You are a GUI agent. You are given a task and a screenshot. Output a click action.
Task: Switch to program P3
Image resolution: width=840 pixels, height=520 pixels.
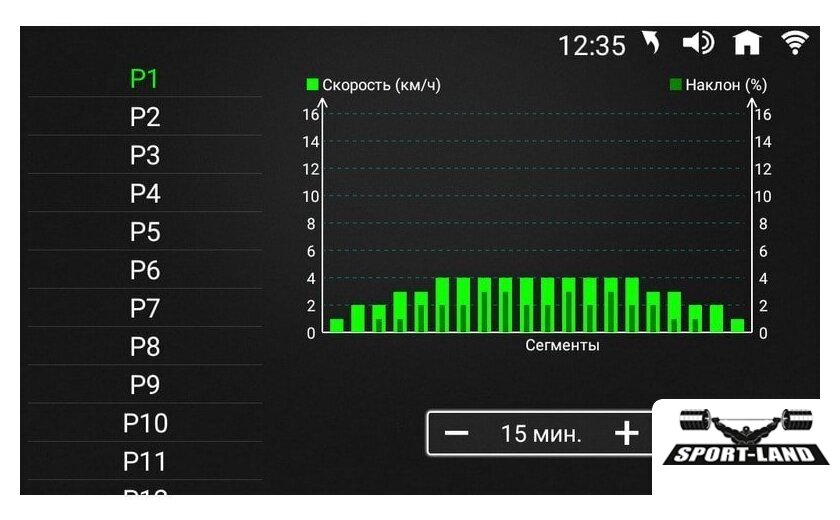tap(145, 155)
